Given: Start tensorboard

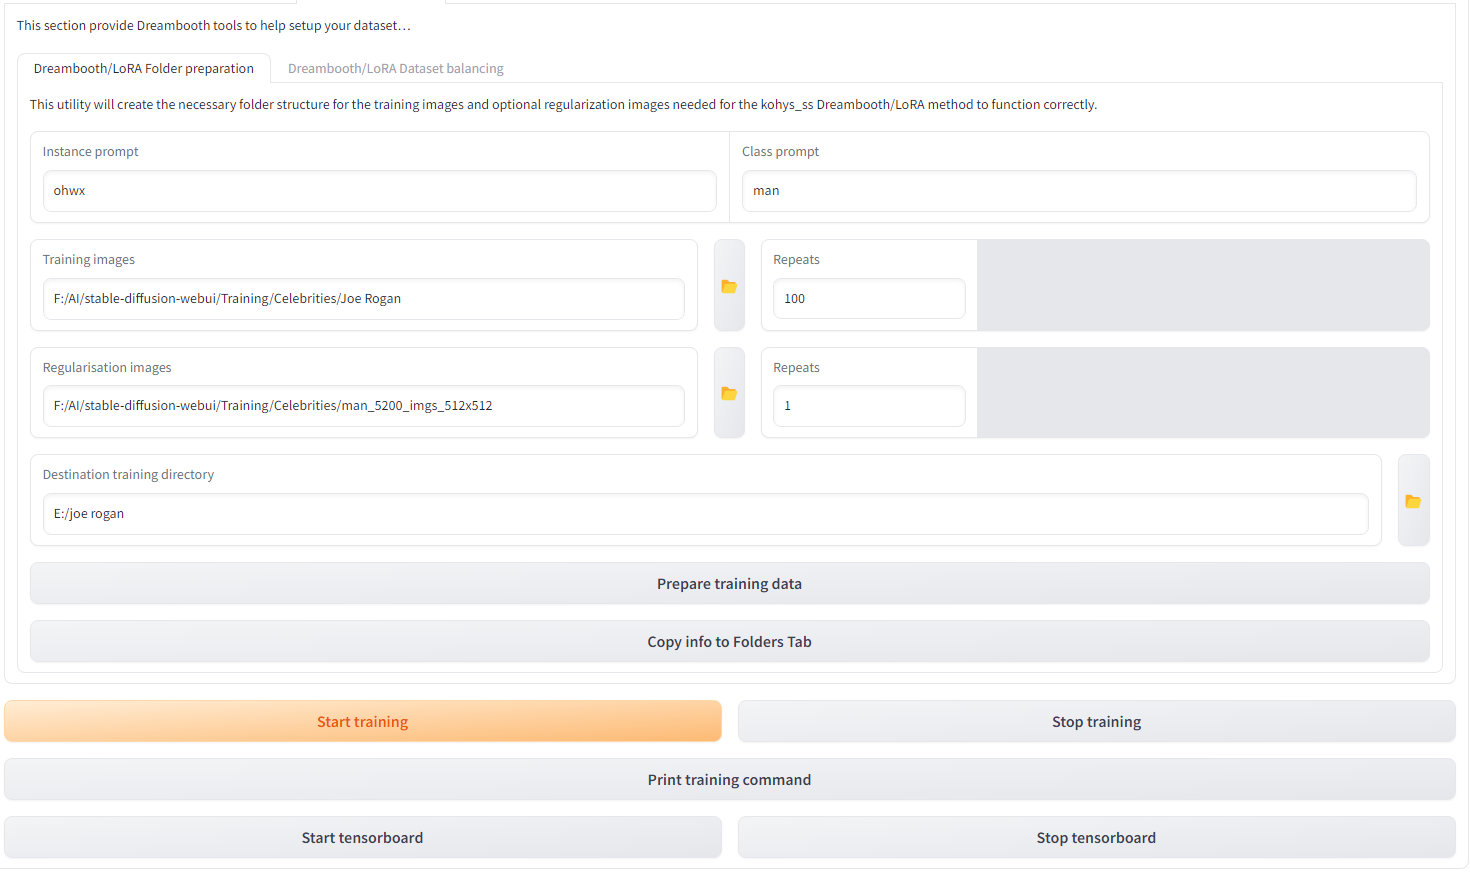Looking at the screenshot, I should tap(363, 838).
